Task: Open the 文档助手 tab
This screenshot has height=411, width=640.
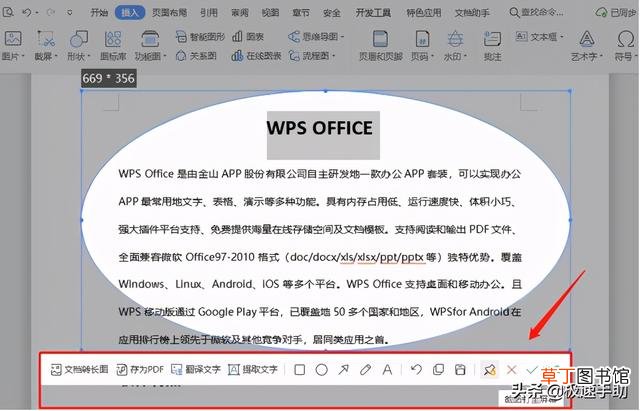Action: click(472, 13)
